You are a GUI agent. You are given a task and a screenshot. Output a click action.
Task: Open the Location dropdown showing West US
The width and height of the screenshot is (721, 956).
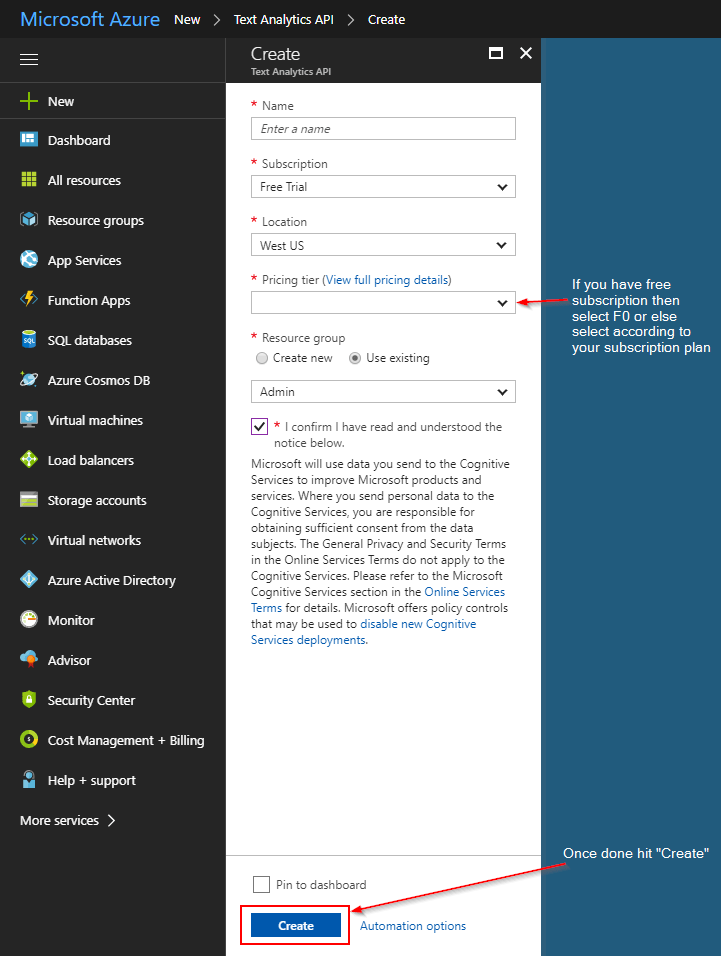tap(383, 245)
